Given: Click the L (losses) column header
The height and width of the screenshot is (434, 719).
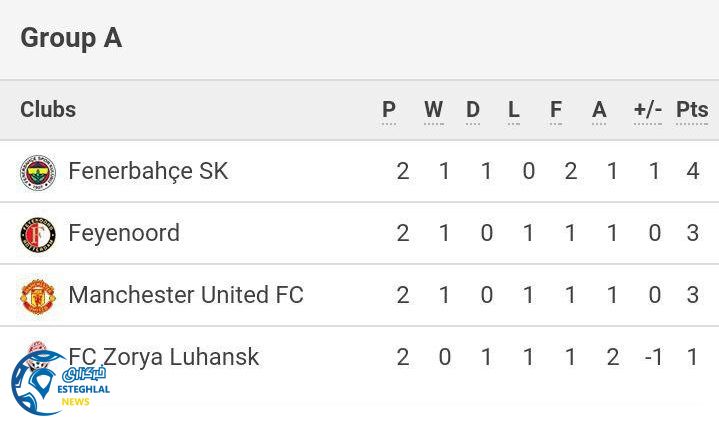Looking at the screenshot, I should point(514,110).
